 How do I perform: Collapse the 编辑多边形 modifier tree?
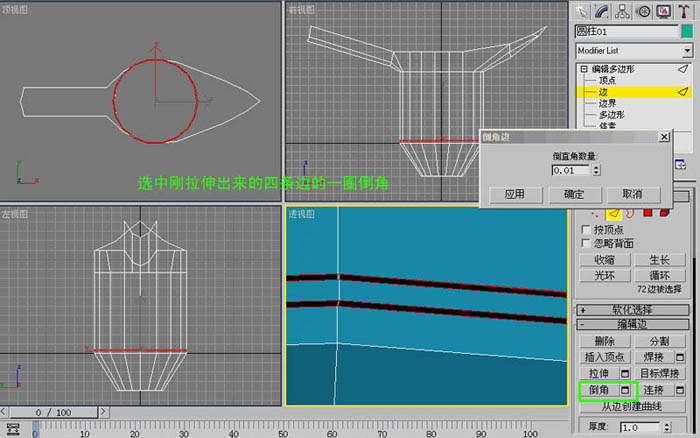tap(584, 69)
